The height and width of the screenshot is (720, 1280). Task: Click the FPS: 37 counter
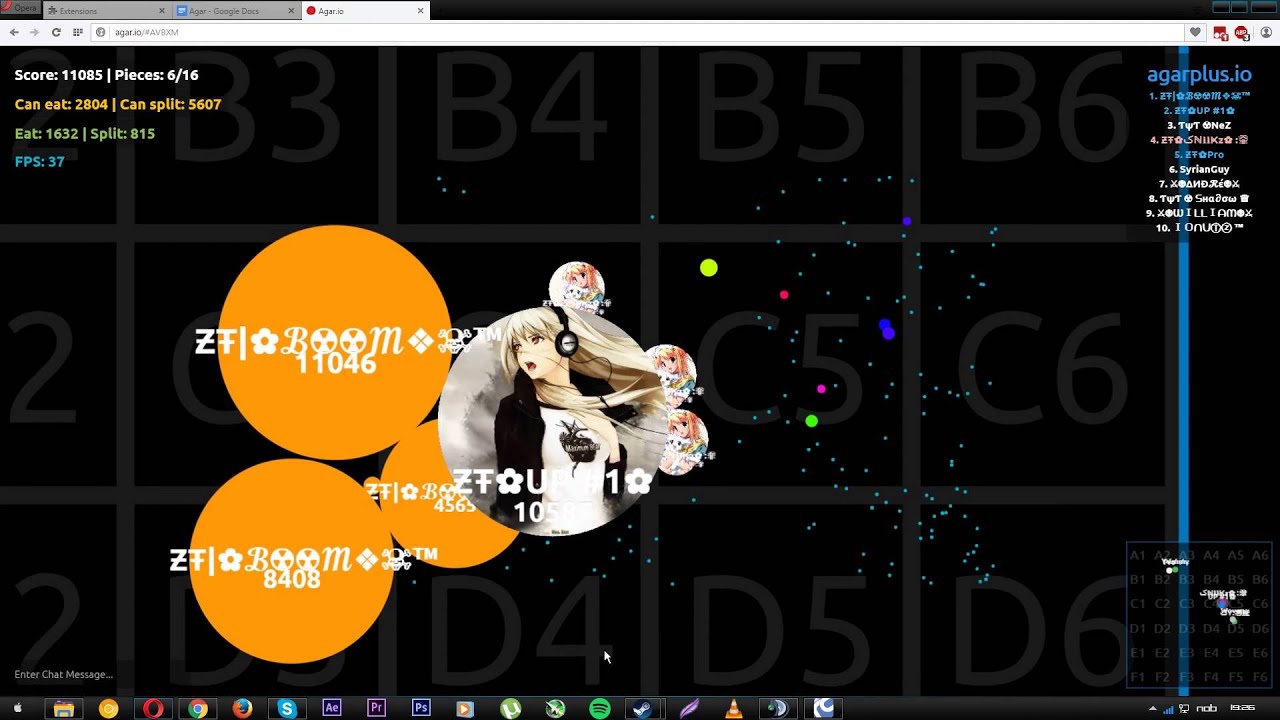click(x=39, y=161)
